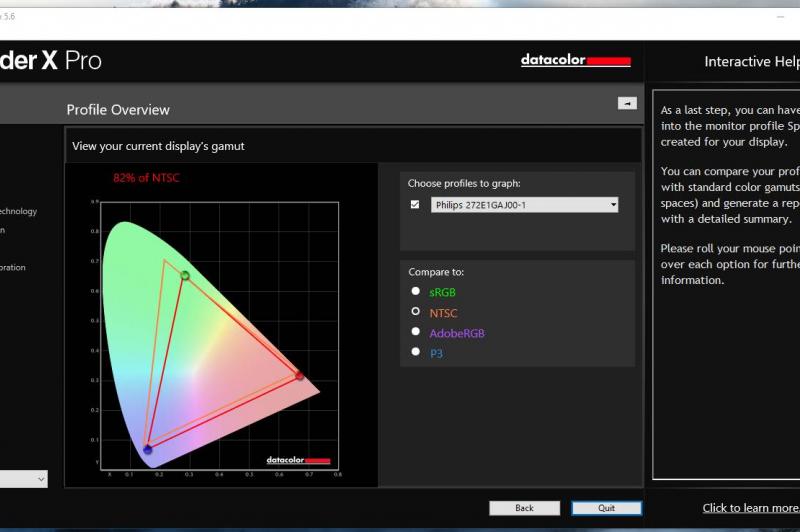Minimize the window using title bar button
The width and height of the screenshot is (800, 532).
coord(781,17)
